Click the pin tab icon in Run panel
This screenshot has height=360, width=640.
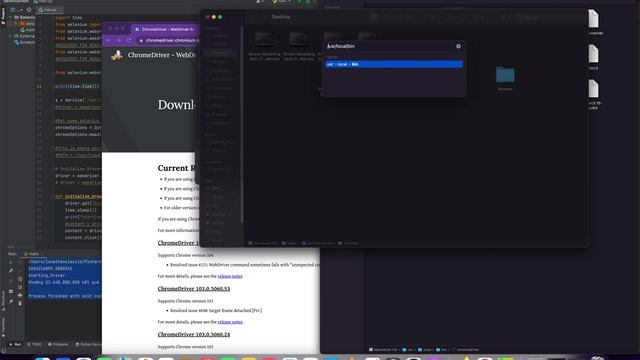(11, 302)
